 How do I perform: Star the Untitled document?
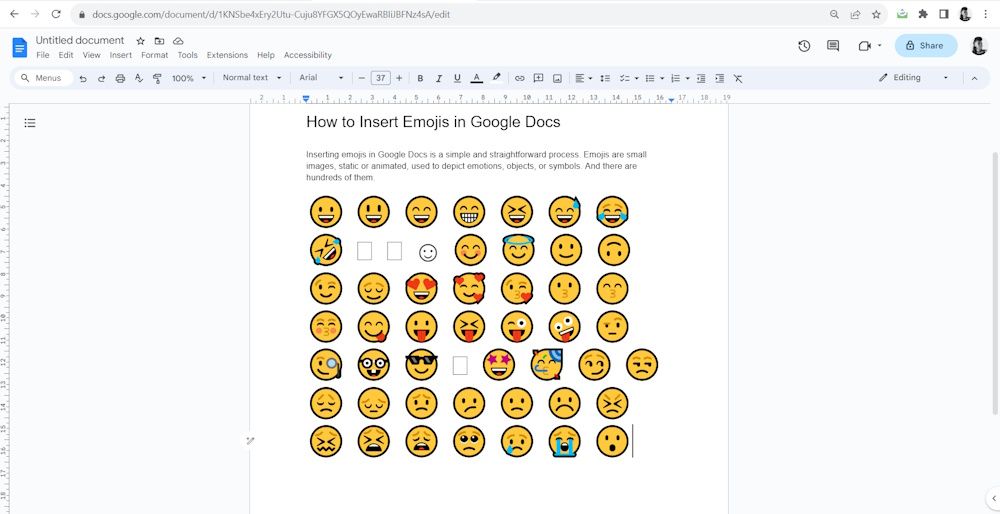point(140,41)
